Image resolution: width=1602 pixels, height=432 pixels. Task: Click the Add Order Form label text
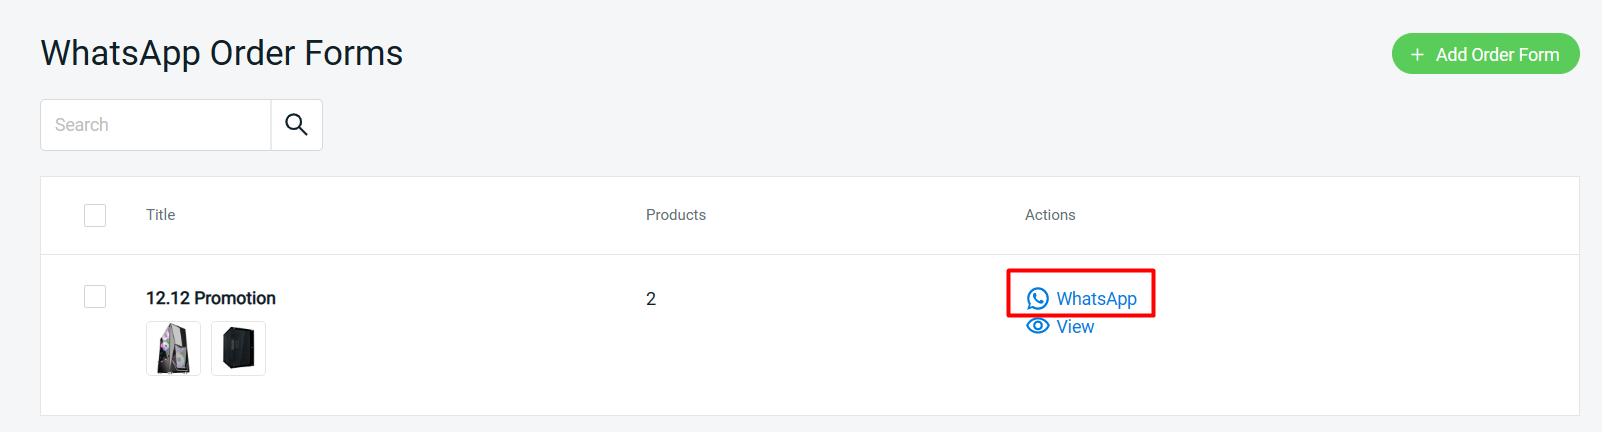[x=1498, y=55]
